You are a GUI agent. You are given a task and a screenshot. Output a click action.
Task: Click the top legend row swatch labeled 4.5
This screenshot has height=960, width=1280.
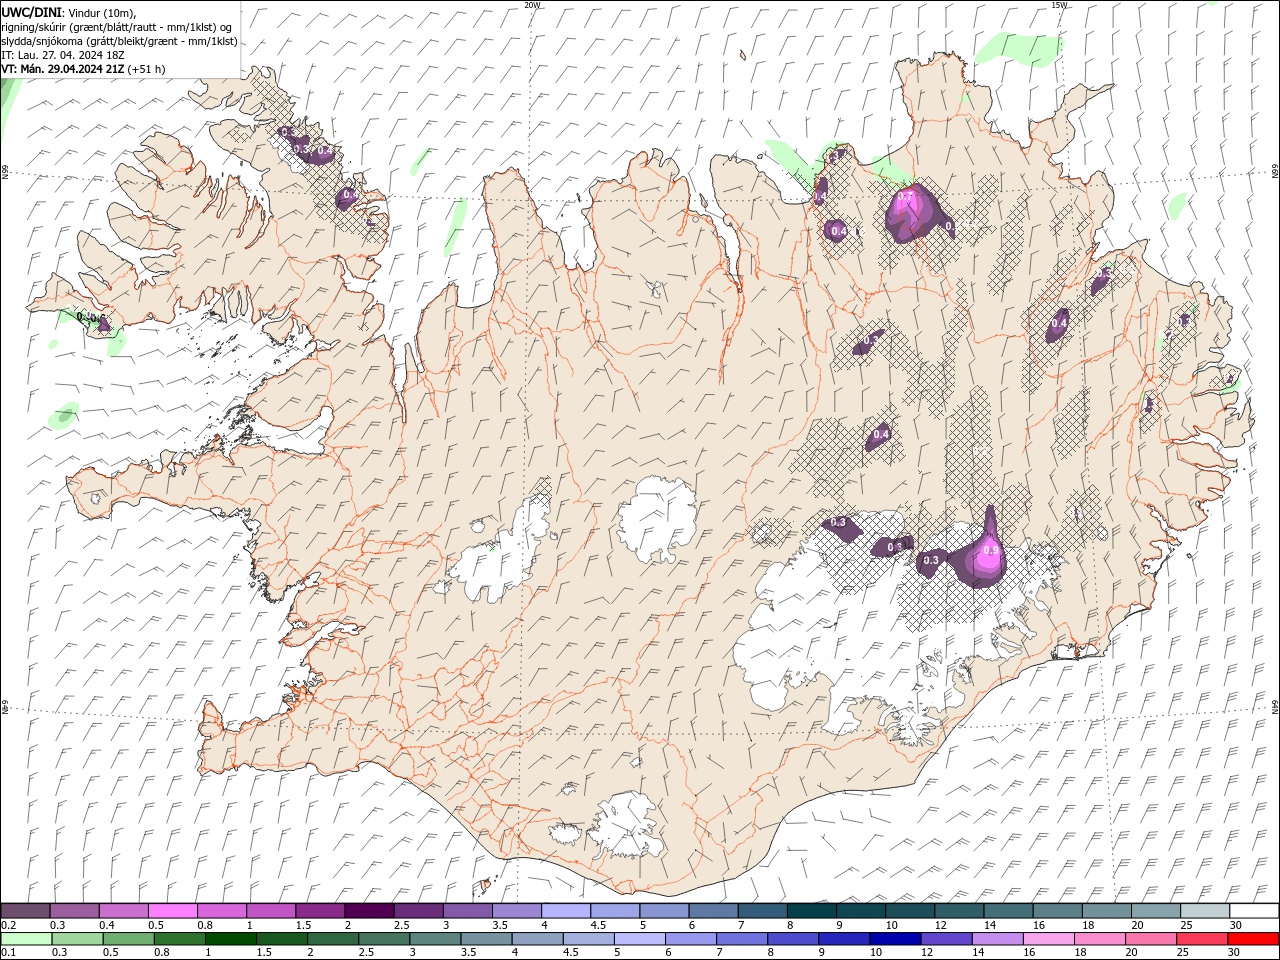pyautogui.click(x=614, y=911)
